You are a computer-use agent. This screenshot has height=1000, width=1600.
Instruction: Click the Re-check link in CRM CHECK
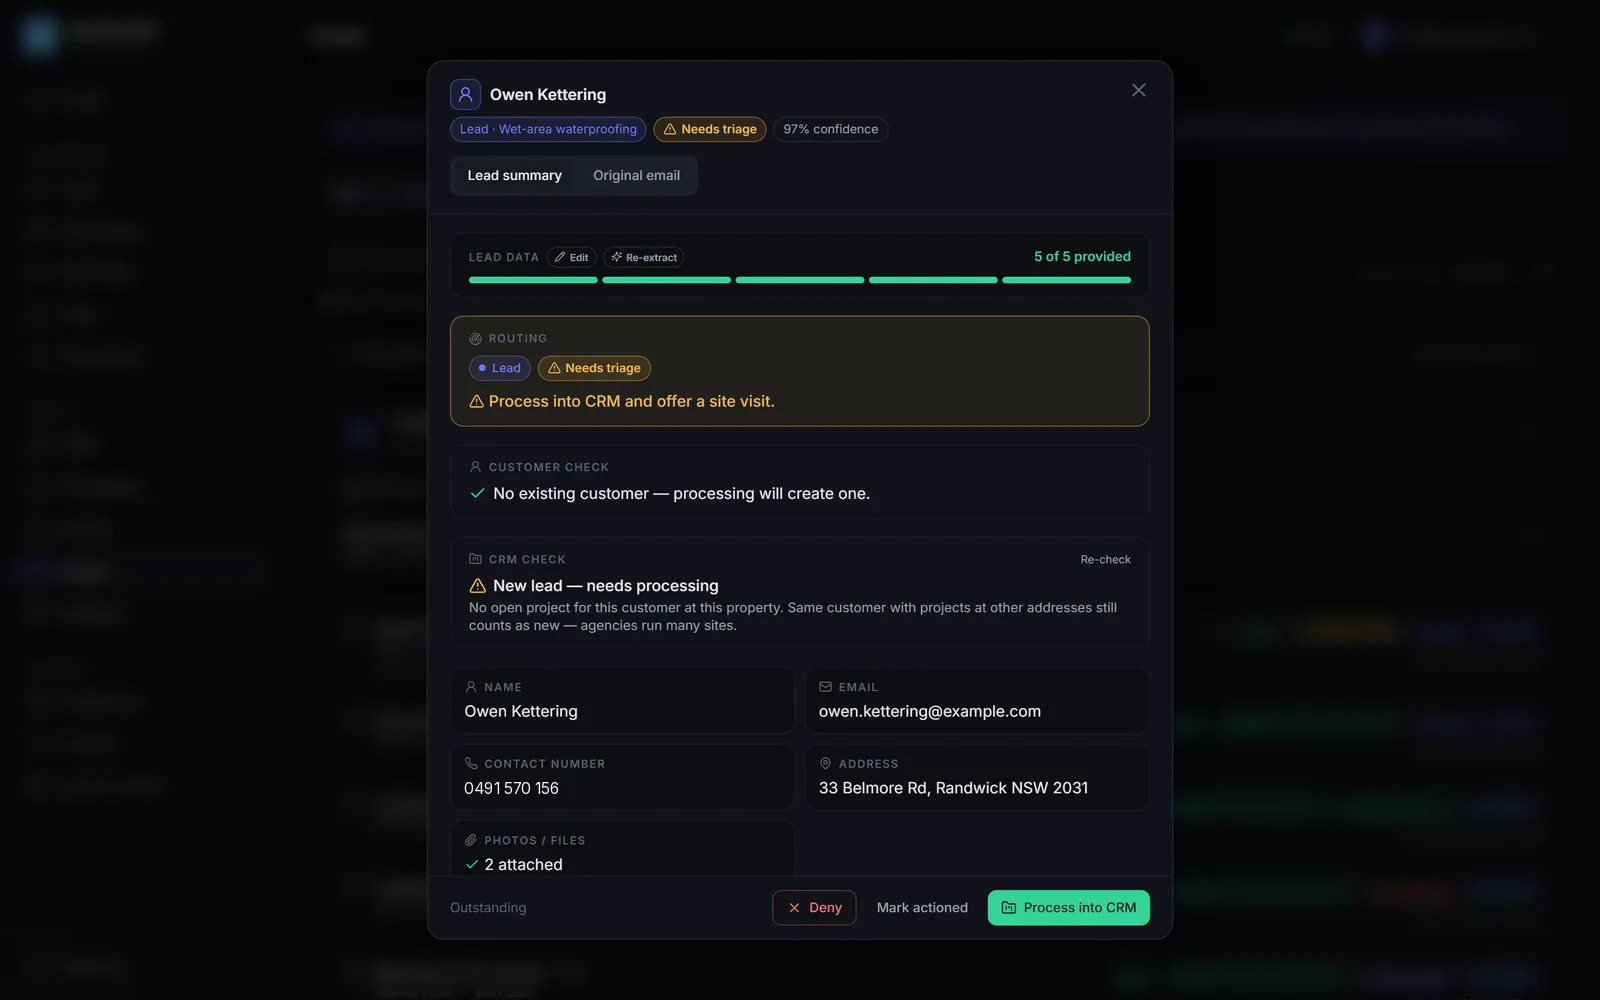[1105, 559]
